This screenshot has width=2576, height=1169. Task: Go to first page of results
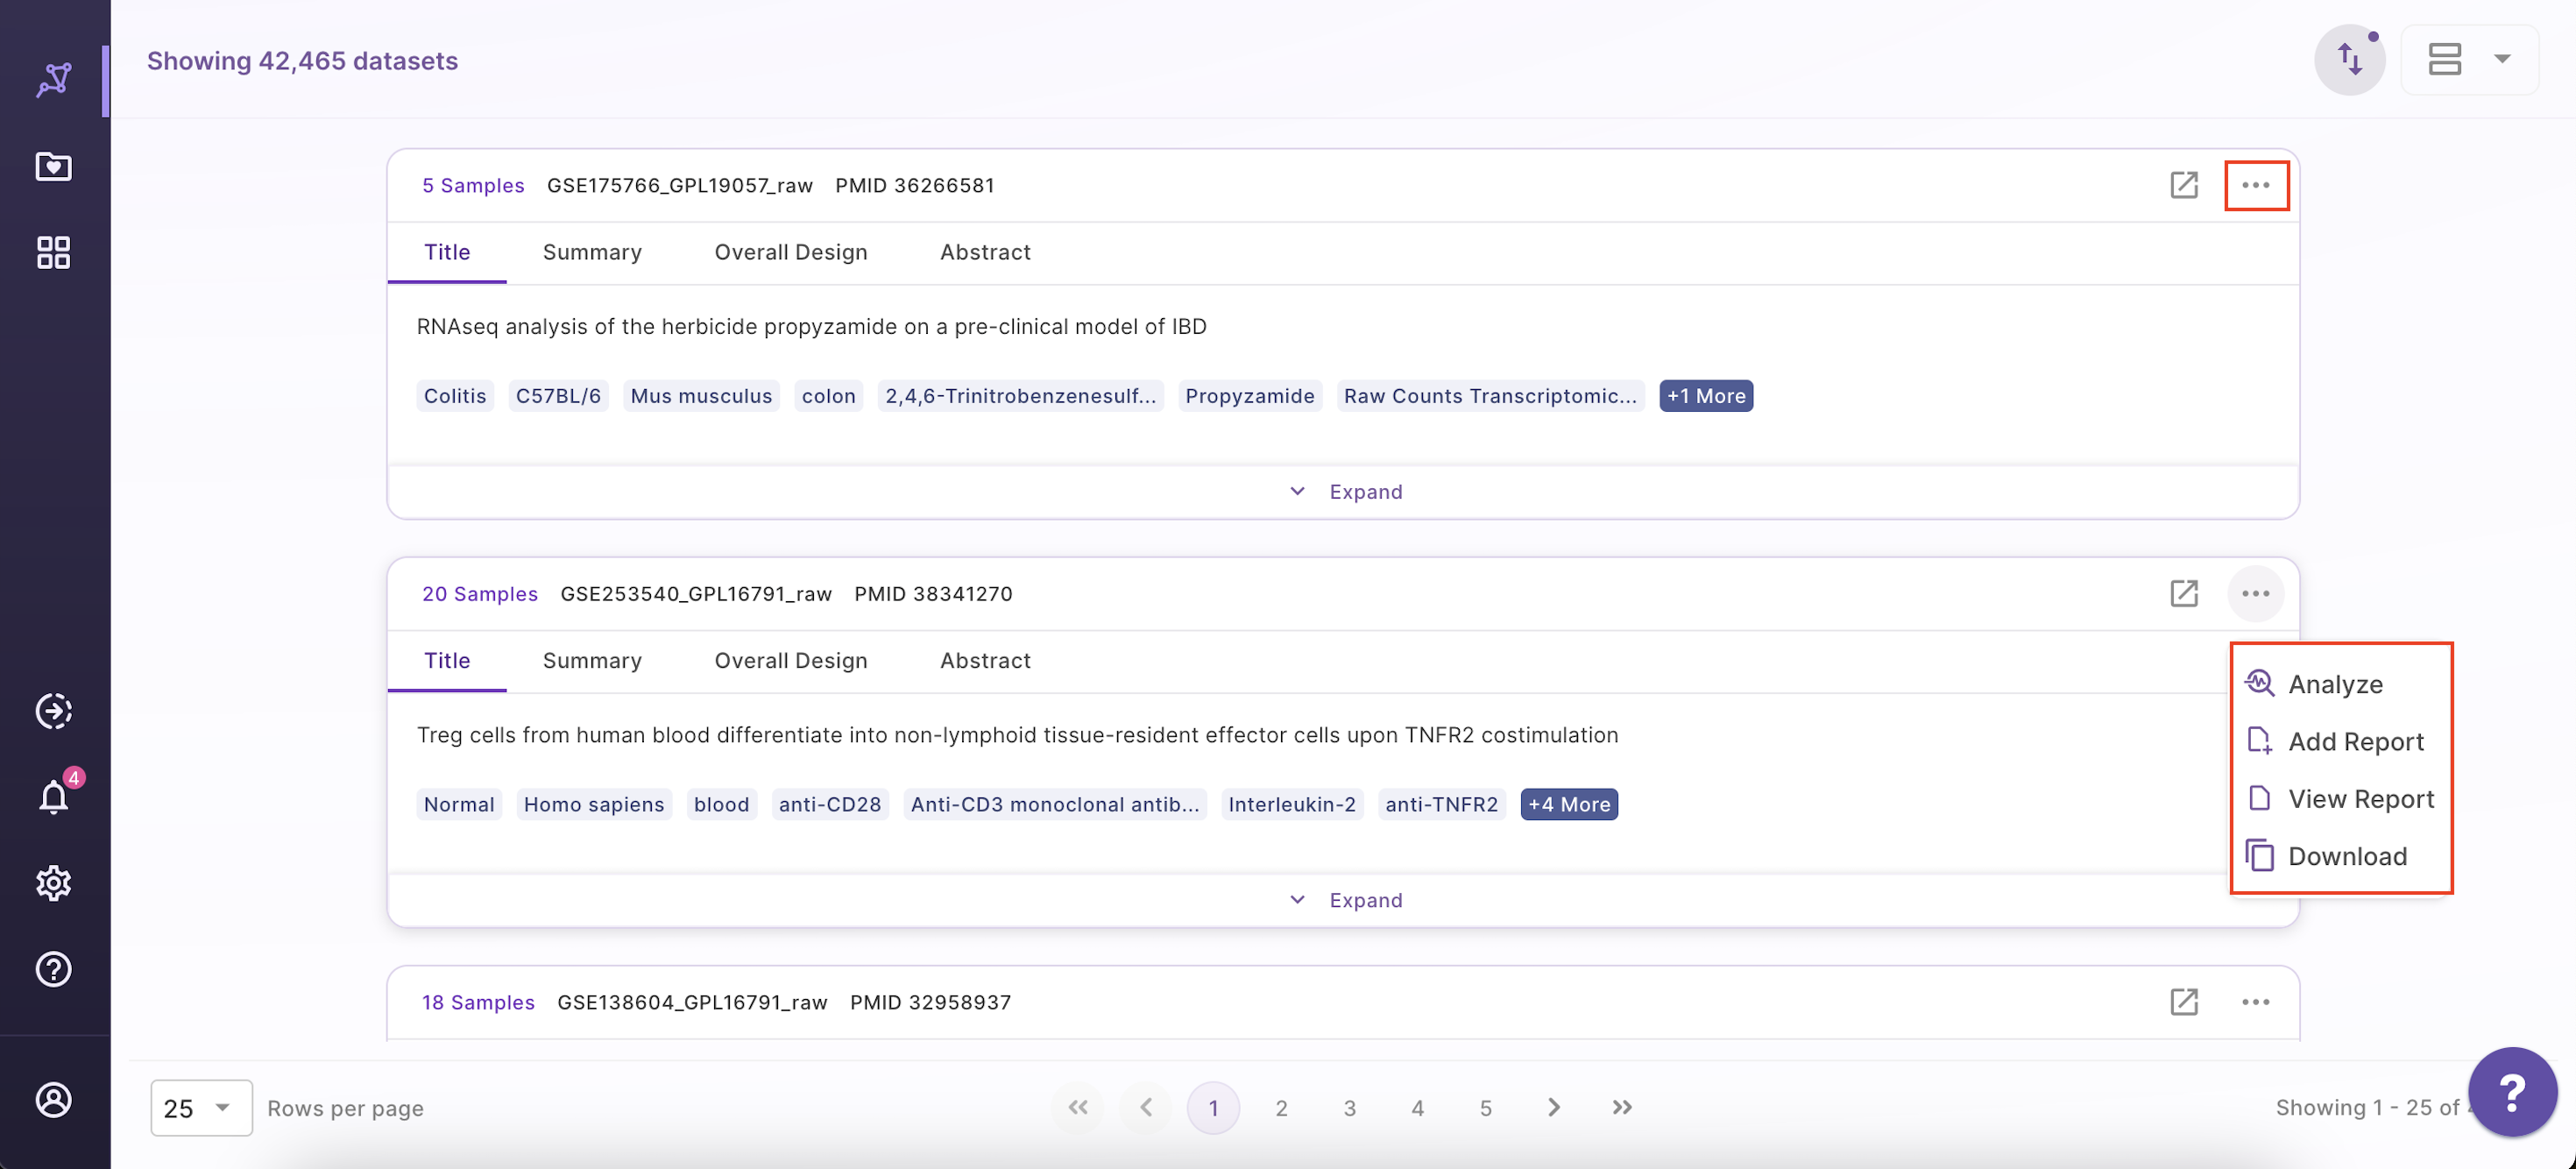click(x=1077, y=1107)
